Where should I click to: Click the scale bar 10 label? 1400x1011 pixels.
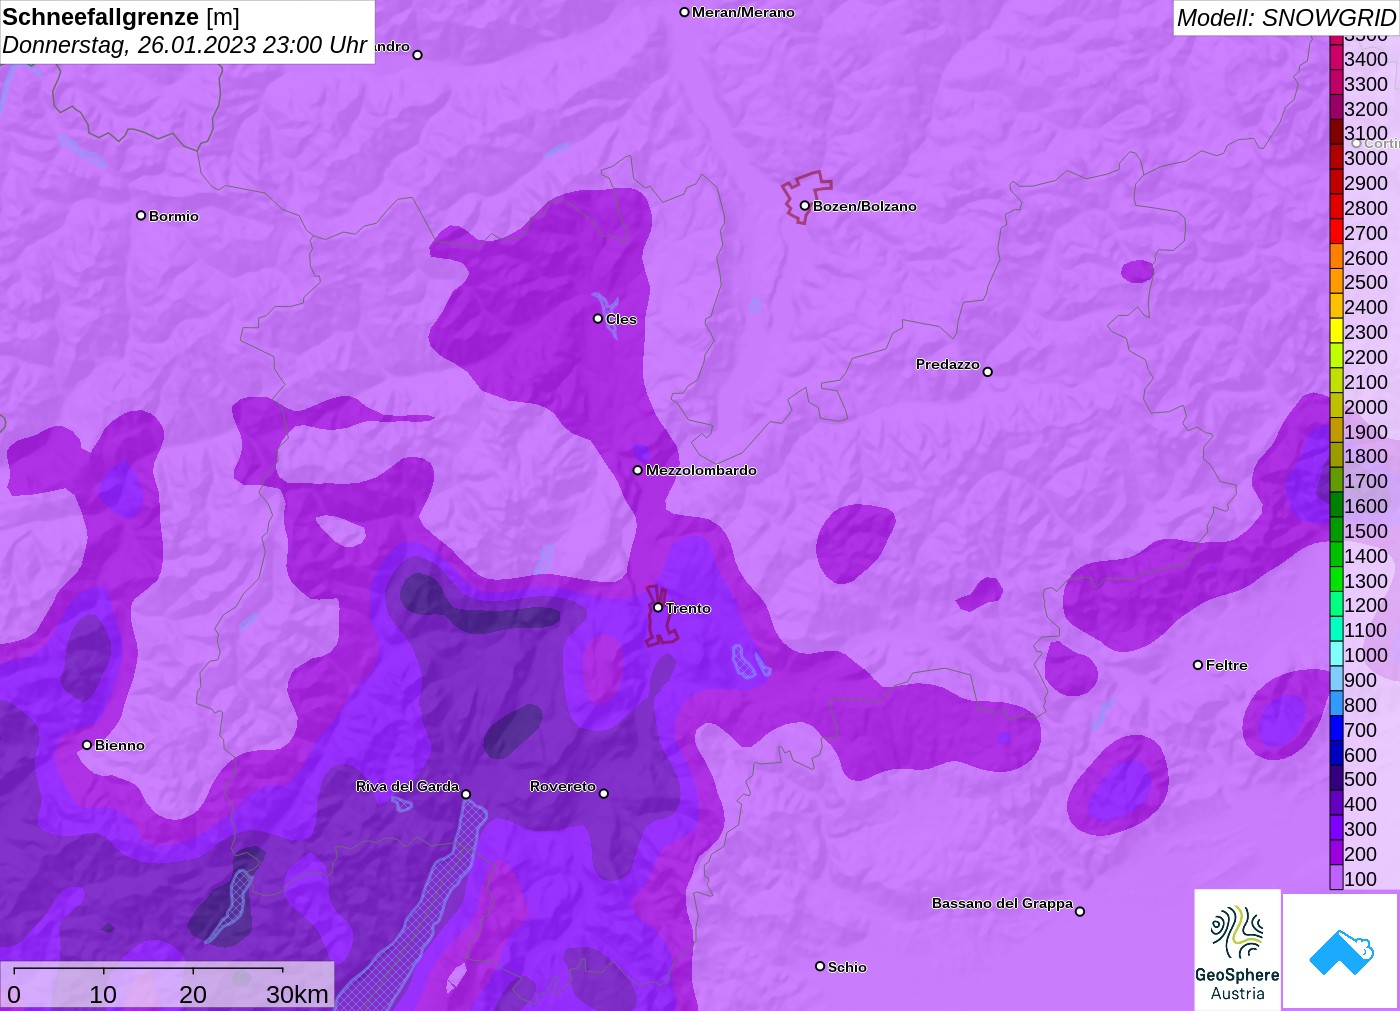[x=103, y=994]
